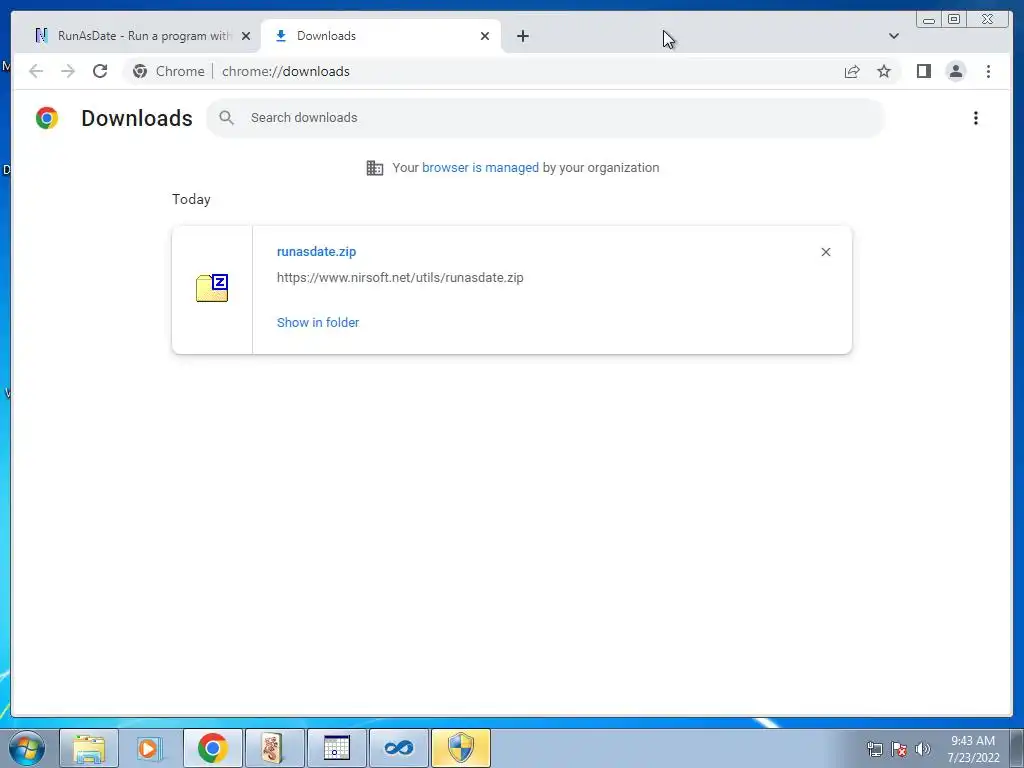
Task: Restore down the Chrome window
Action: [953, 20]
